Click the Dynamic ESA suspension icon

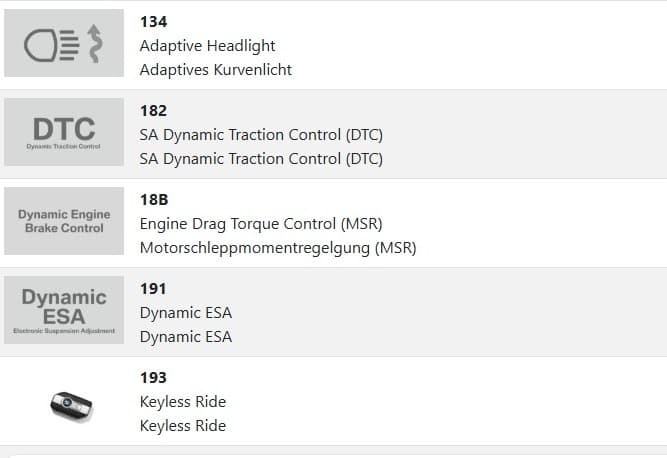tap(64, 310)
